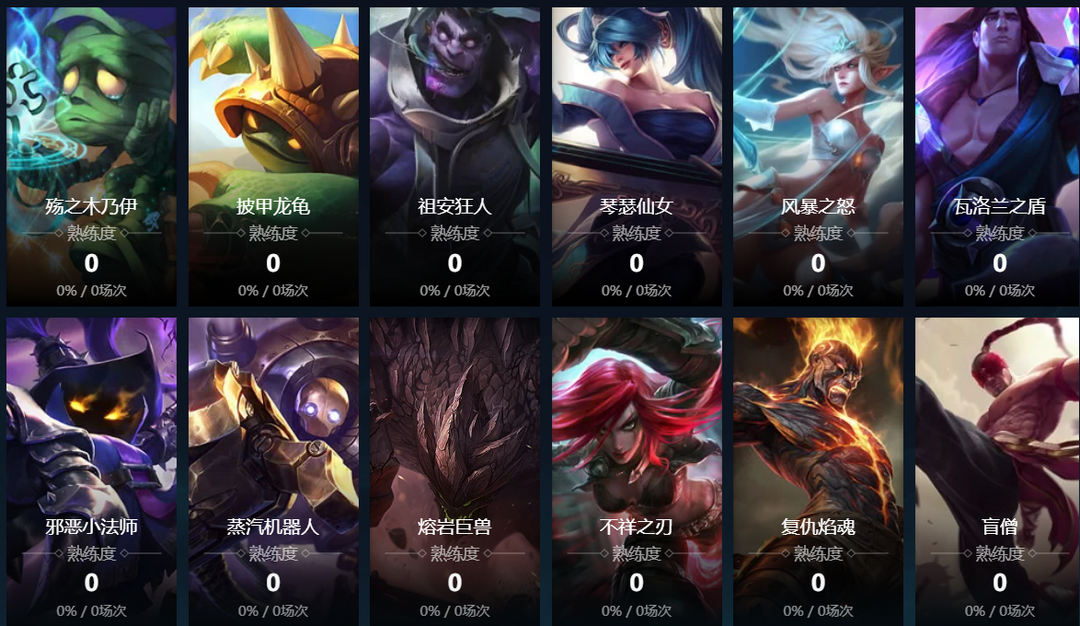The image size is (1080, 626).
Task: Select the 殇之木乃伊 champion card
Action: pos(92,156)
